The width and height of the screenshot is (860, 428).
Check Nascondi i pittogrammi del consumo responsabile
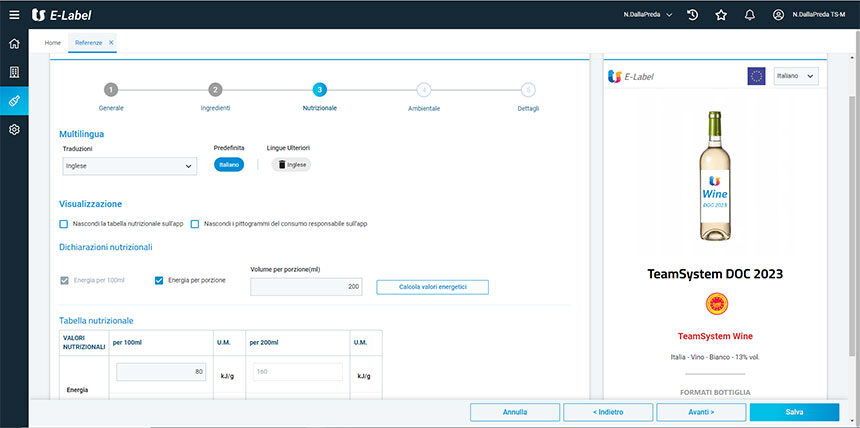[195, 224]
